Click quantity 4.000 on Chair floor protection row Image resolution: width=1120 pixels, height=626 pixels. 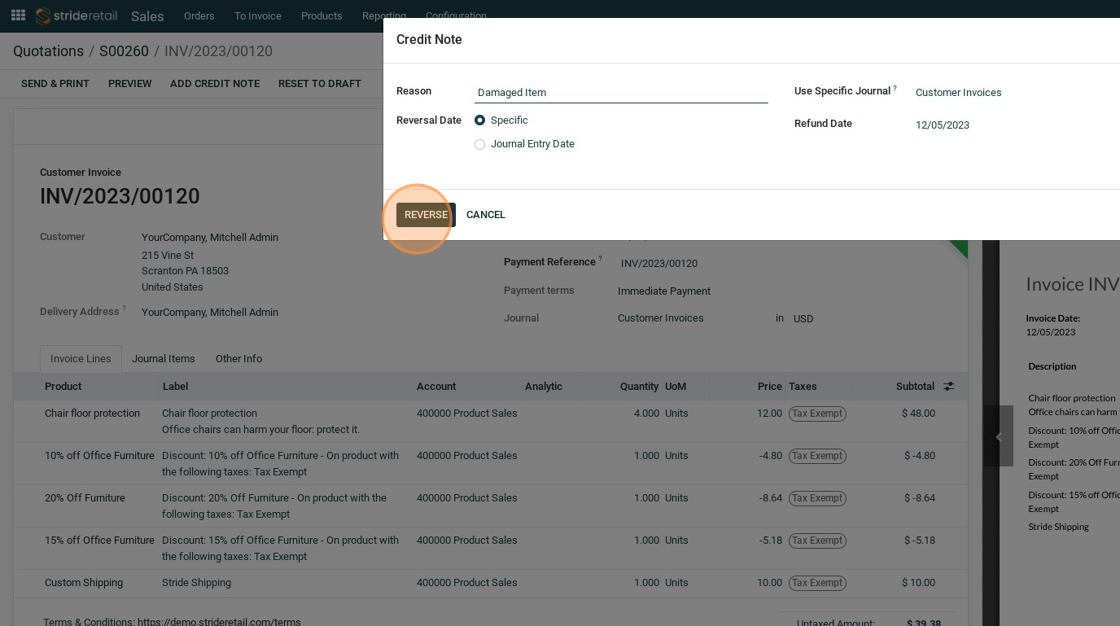click(x=646, y=413)
